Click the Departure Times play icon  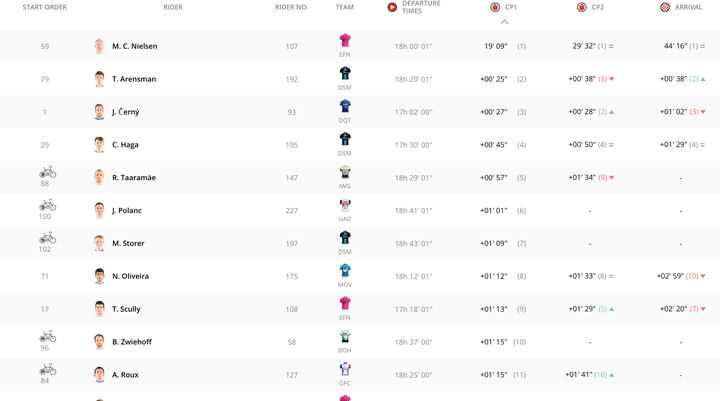click(392, 7)
